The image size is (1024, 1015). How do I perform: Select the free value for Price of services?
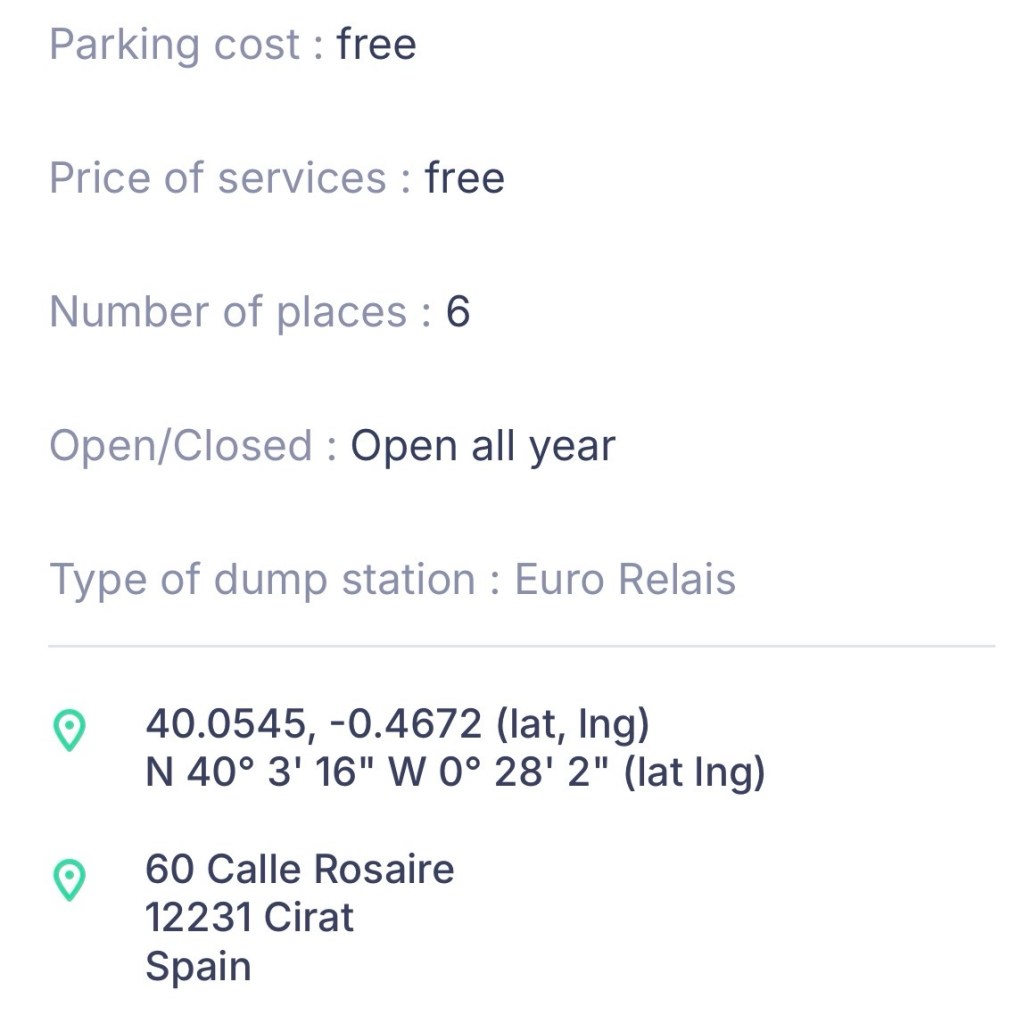point(464,178)
